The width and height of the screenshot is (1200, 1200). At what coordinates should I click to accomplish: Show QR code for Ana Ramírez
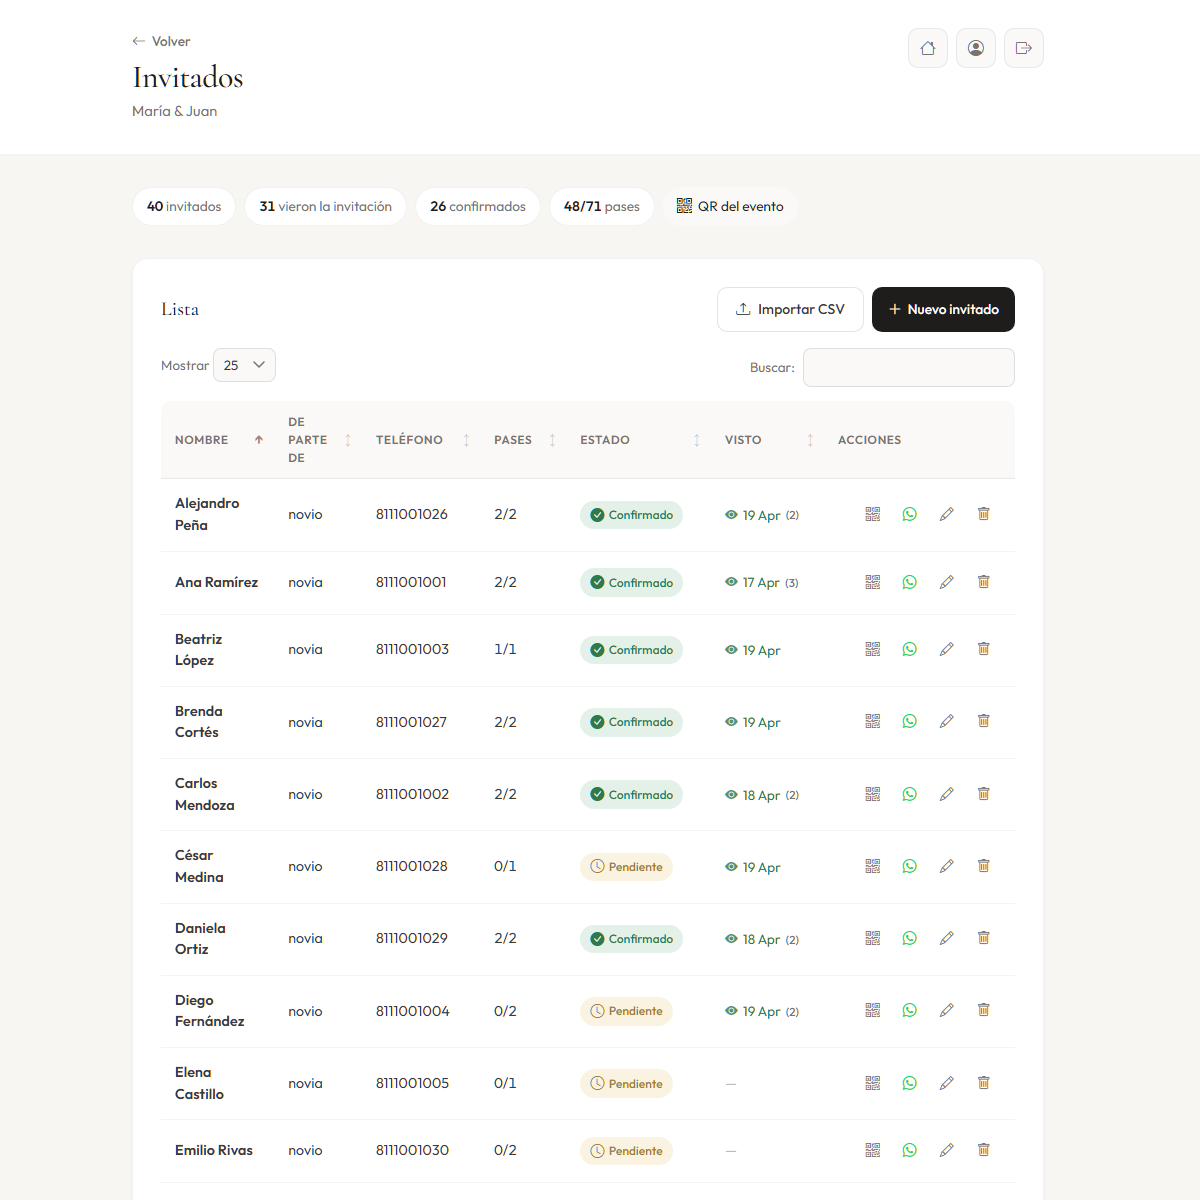pyautogui.click(x=873, y=582)
